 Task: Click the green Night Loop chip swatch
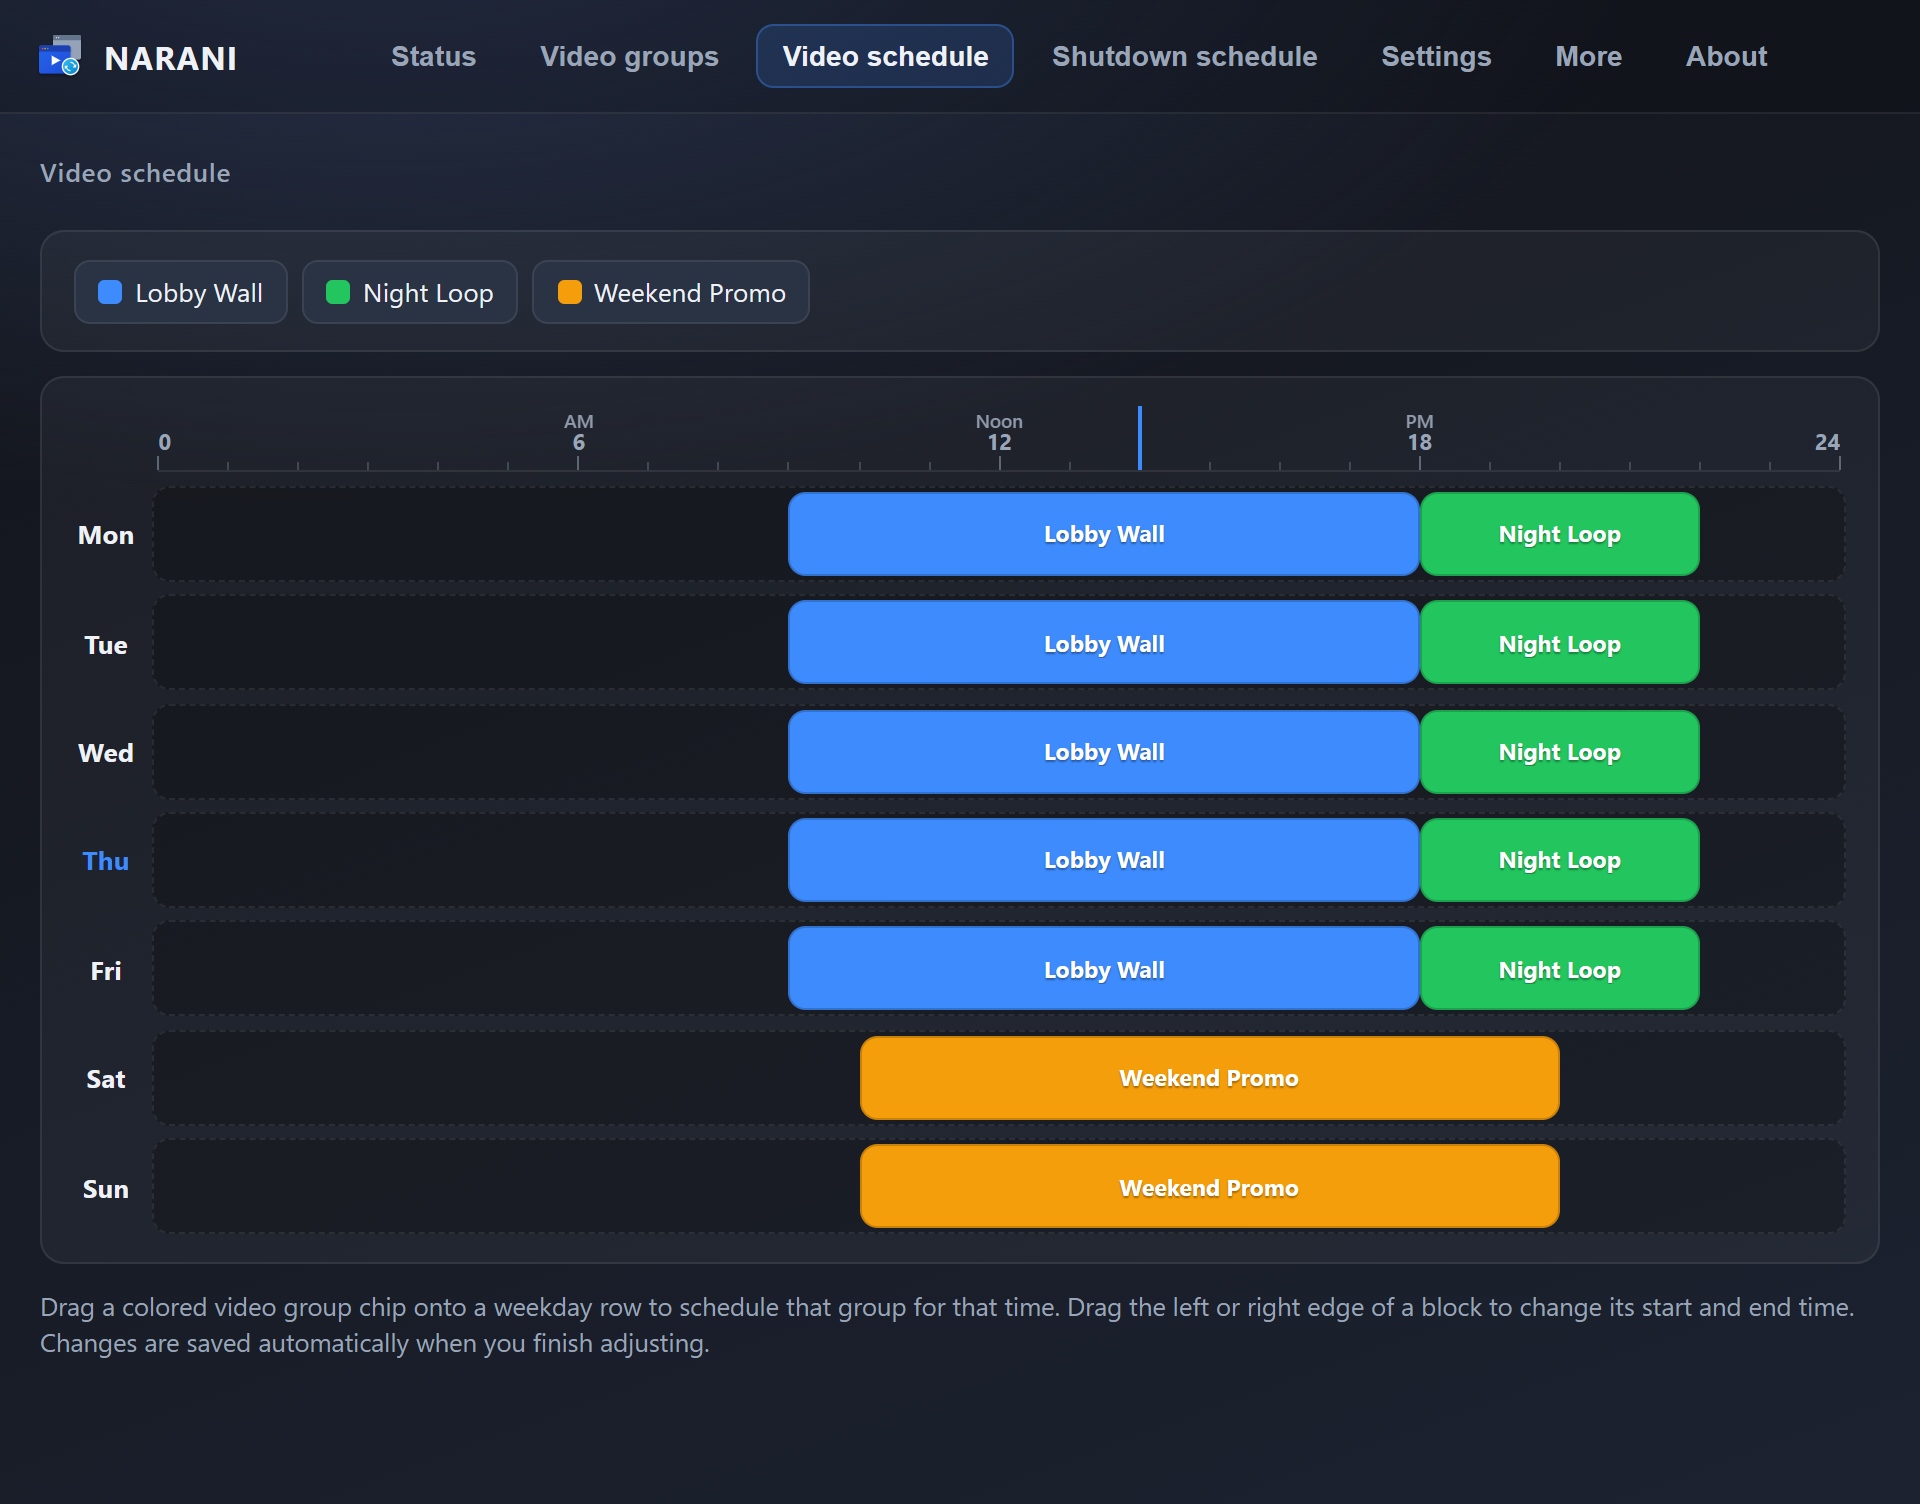click(x=338, y=292)
